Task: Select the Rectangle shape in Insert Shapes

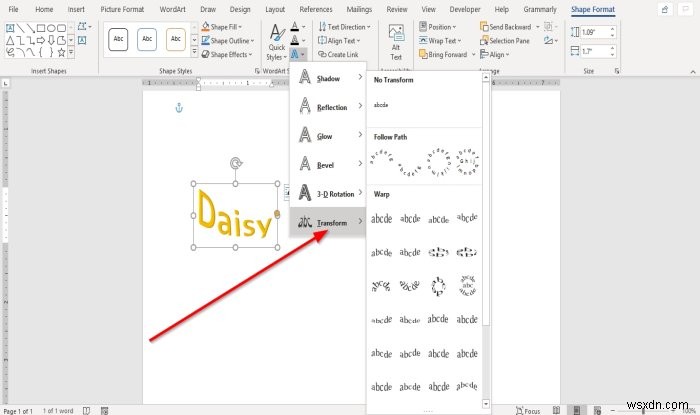Action: click(x=41, y=28)
